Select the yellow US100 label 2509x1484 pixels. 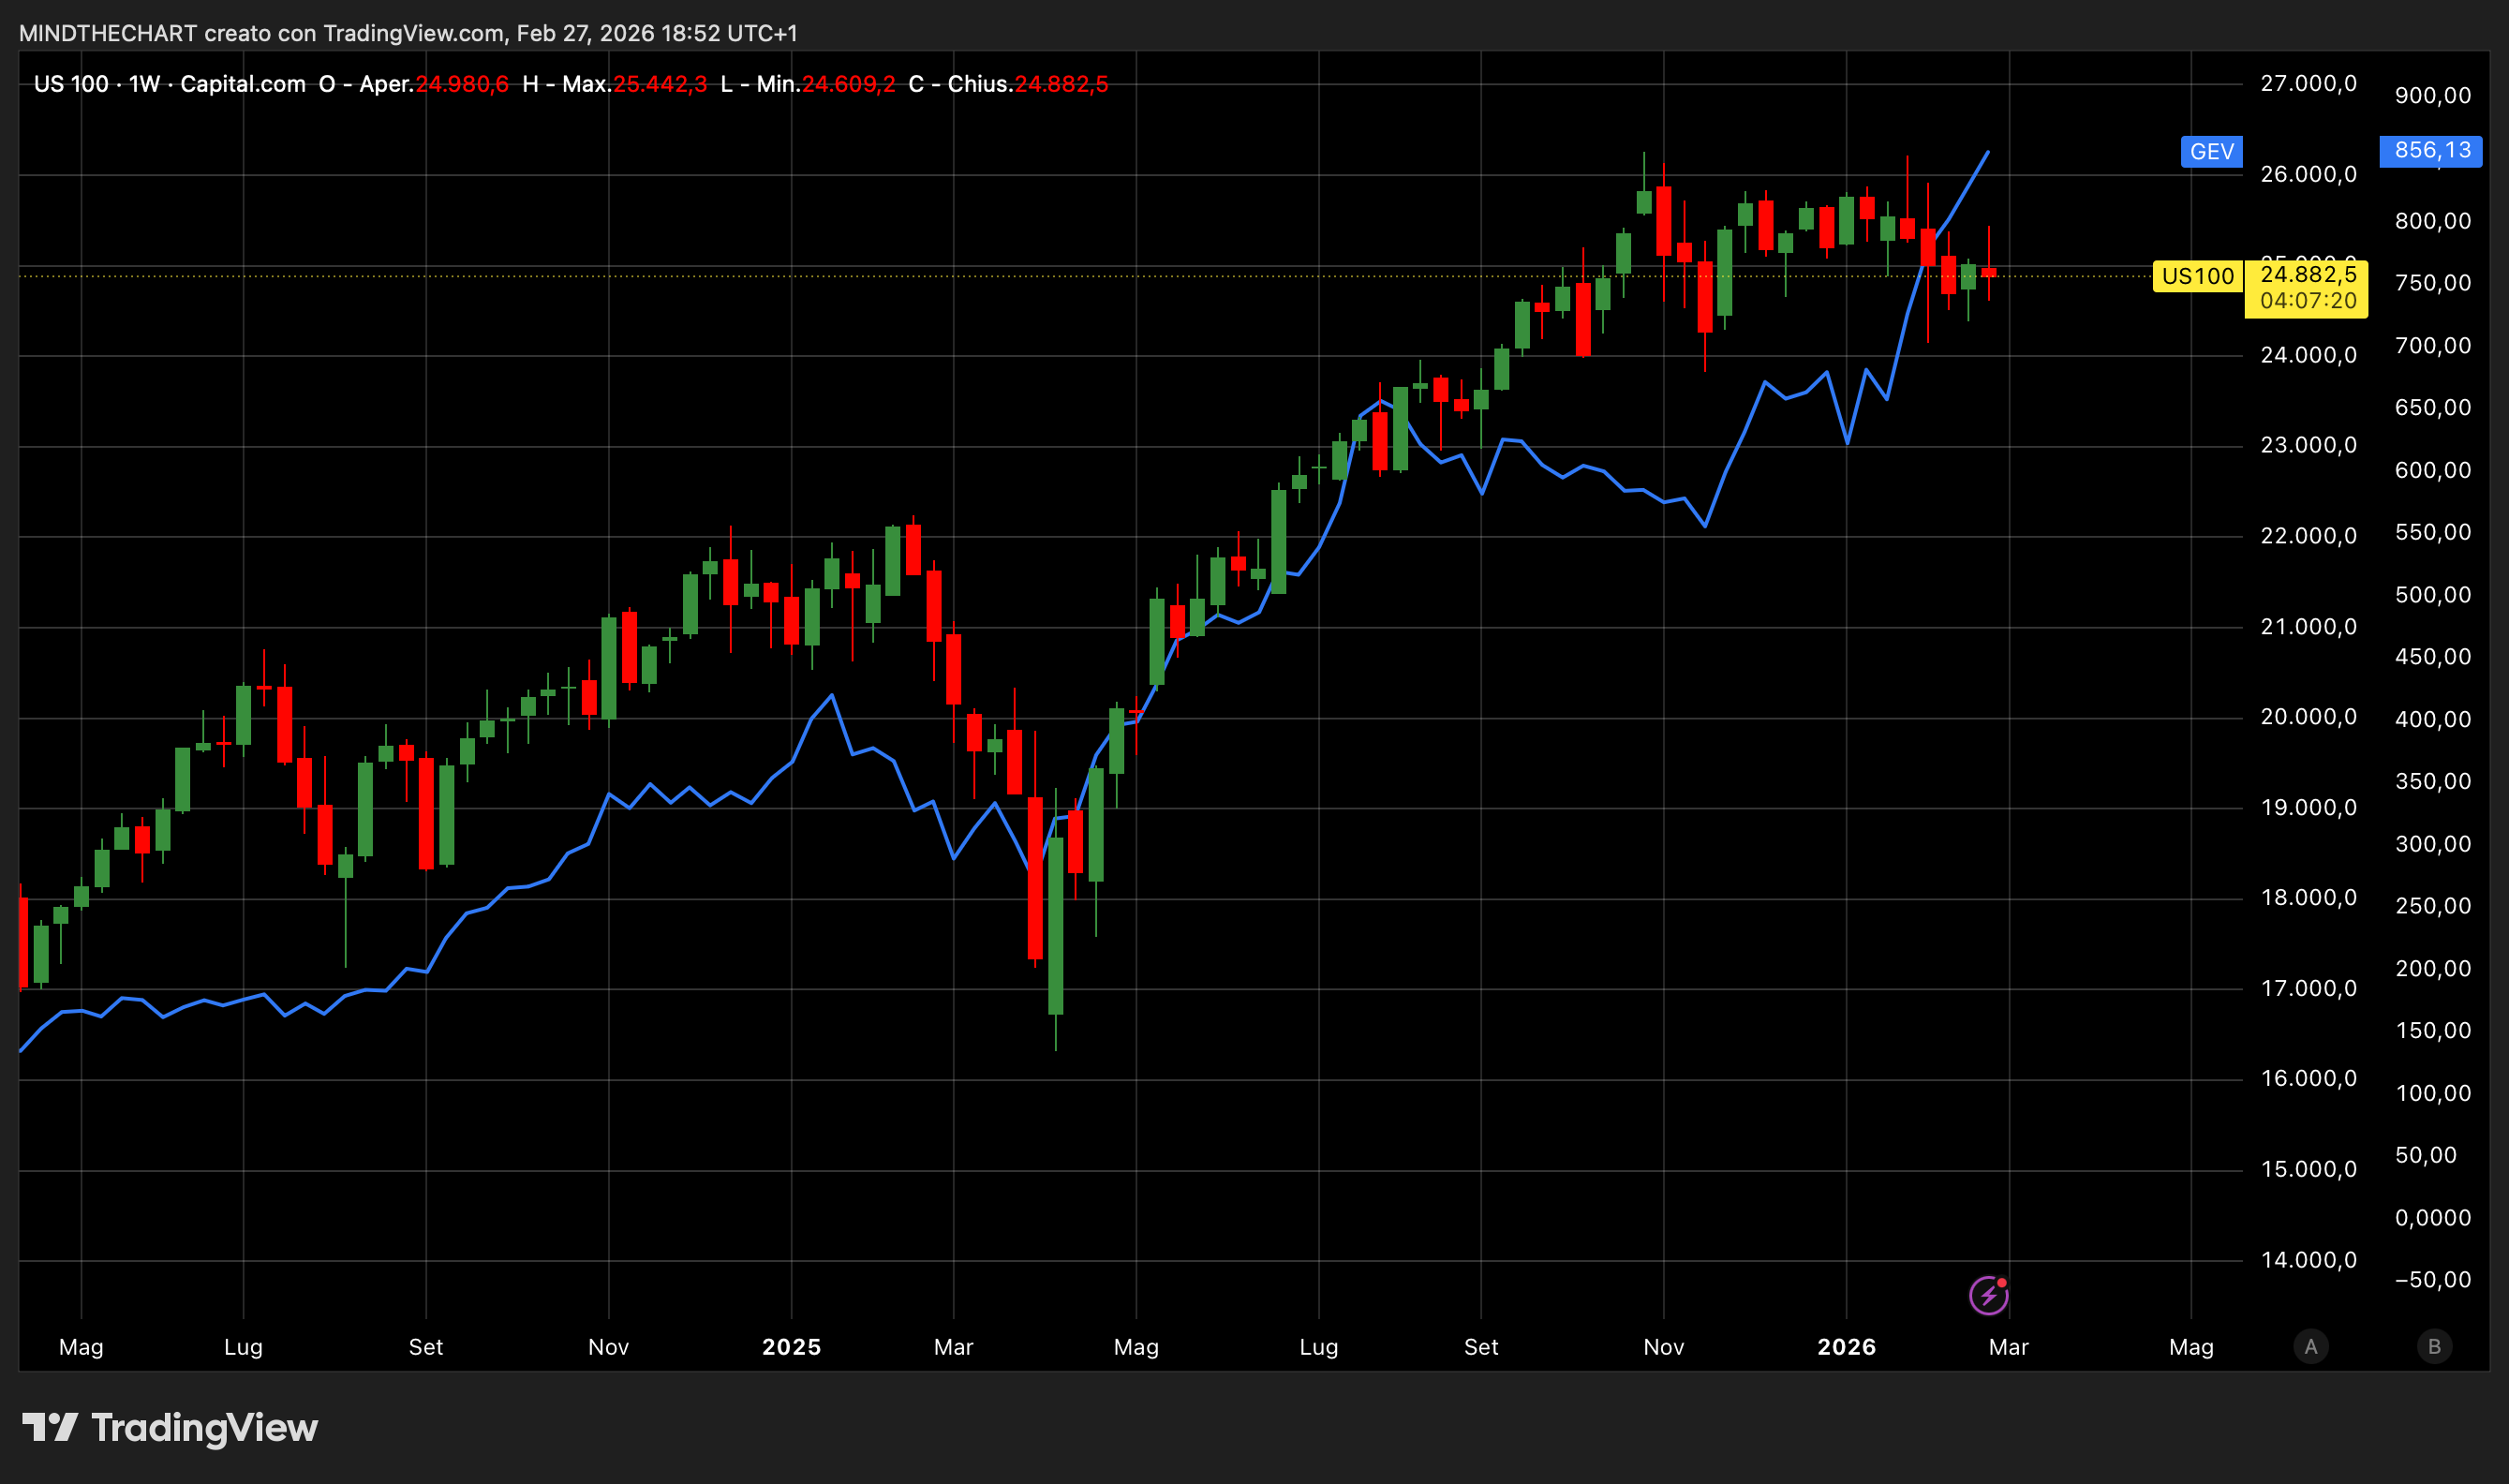pos(2197,277)
